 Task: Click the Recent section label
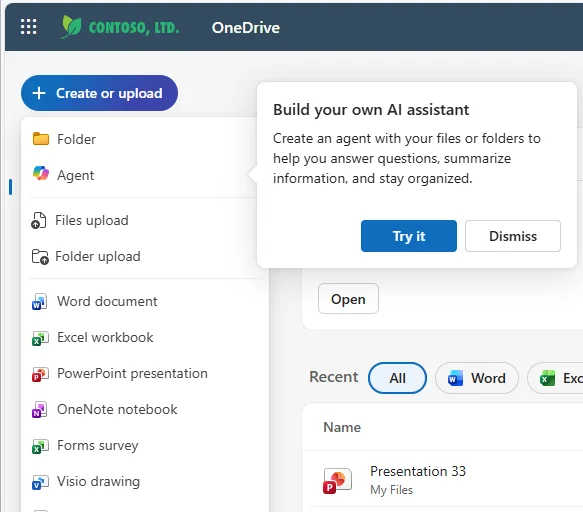point(334,377)
